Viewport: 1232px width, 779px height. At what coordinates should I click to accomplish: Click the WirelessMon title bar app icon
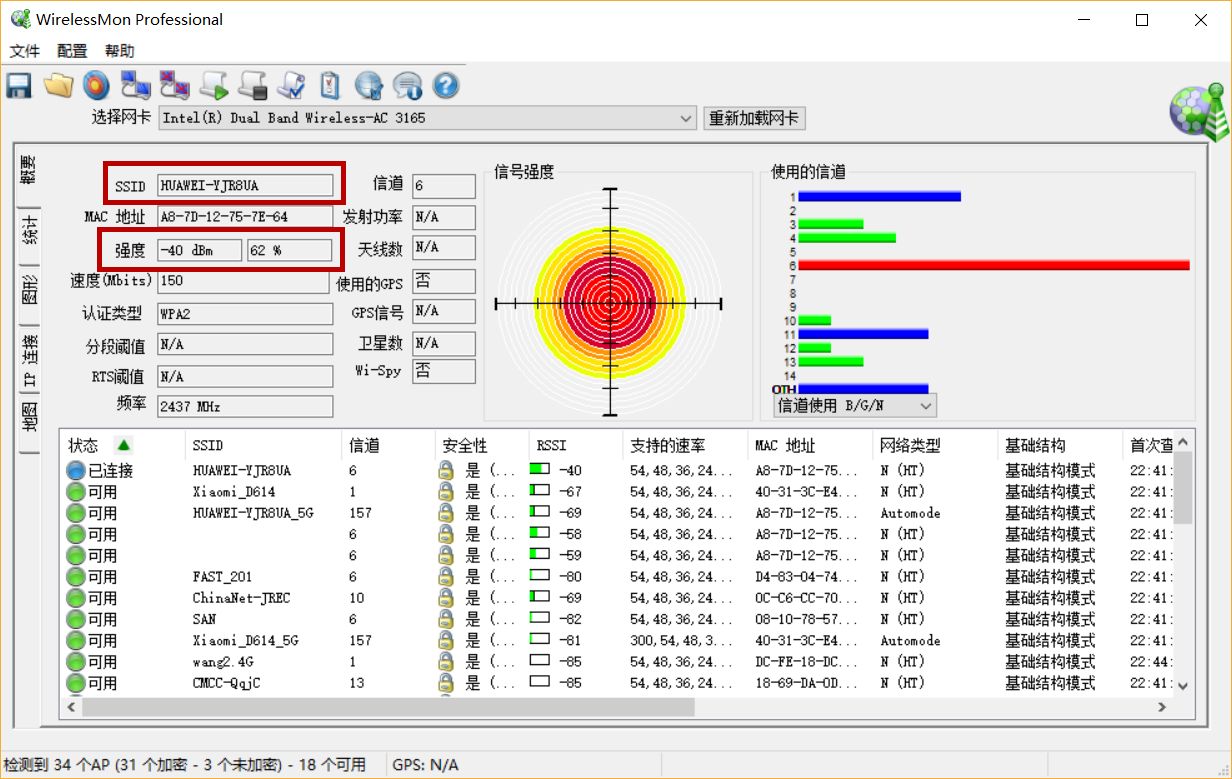[20, 19]
